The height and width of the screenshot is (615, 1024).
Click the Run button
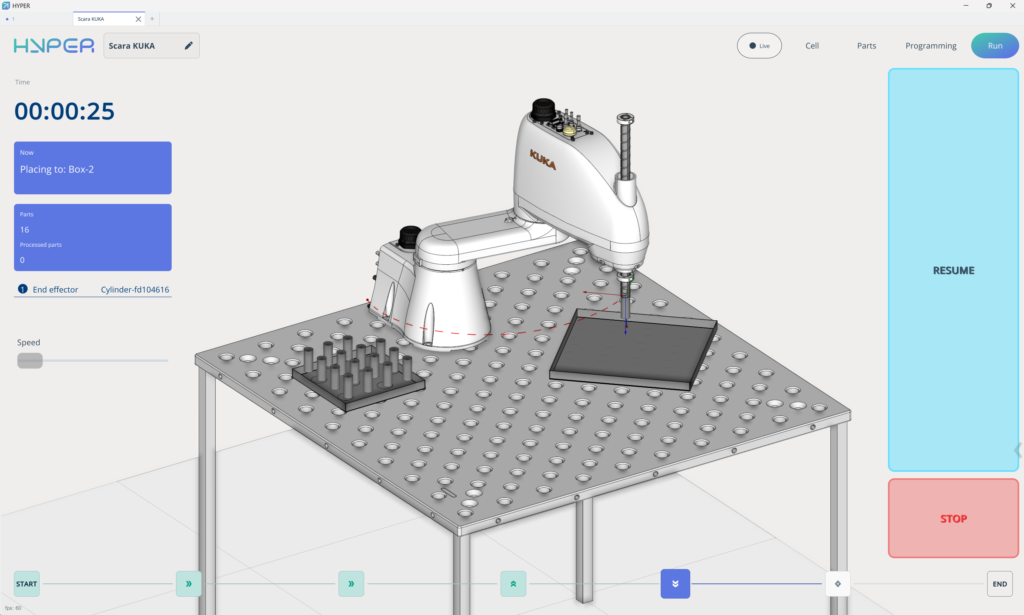click(994, 45)
